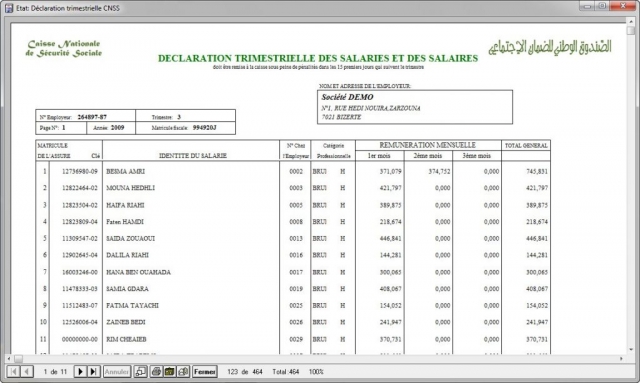The height and width of the screenshot is (383, 640).
Task: Click the search text binoculars icon
Action: (x=183, y=372)
